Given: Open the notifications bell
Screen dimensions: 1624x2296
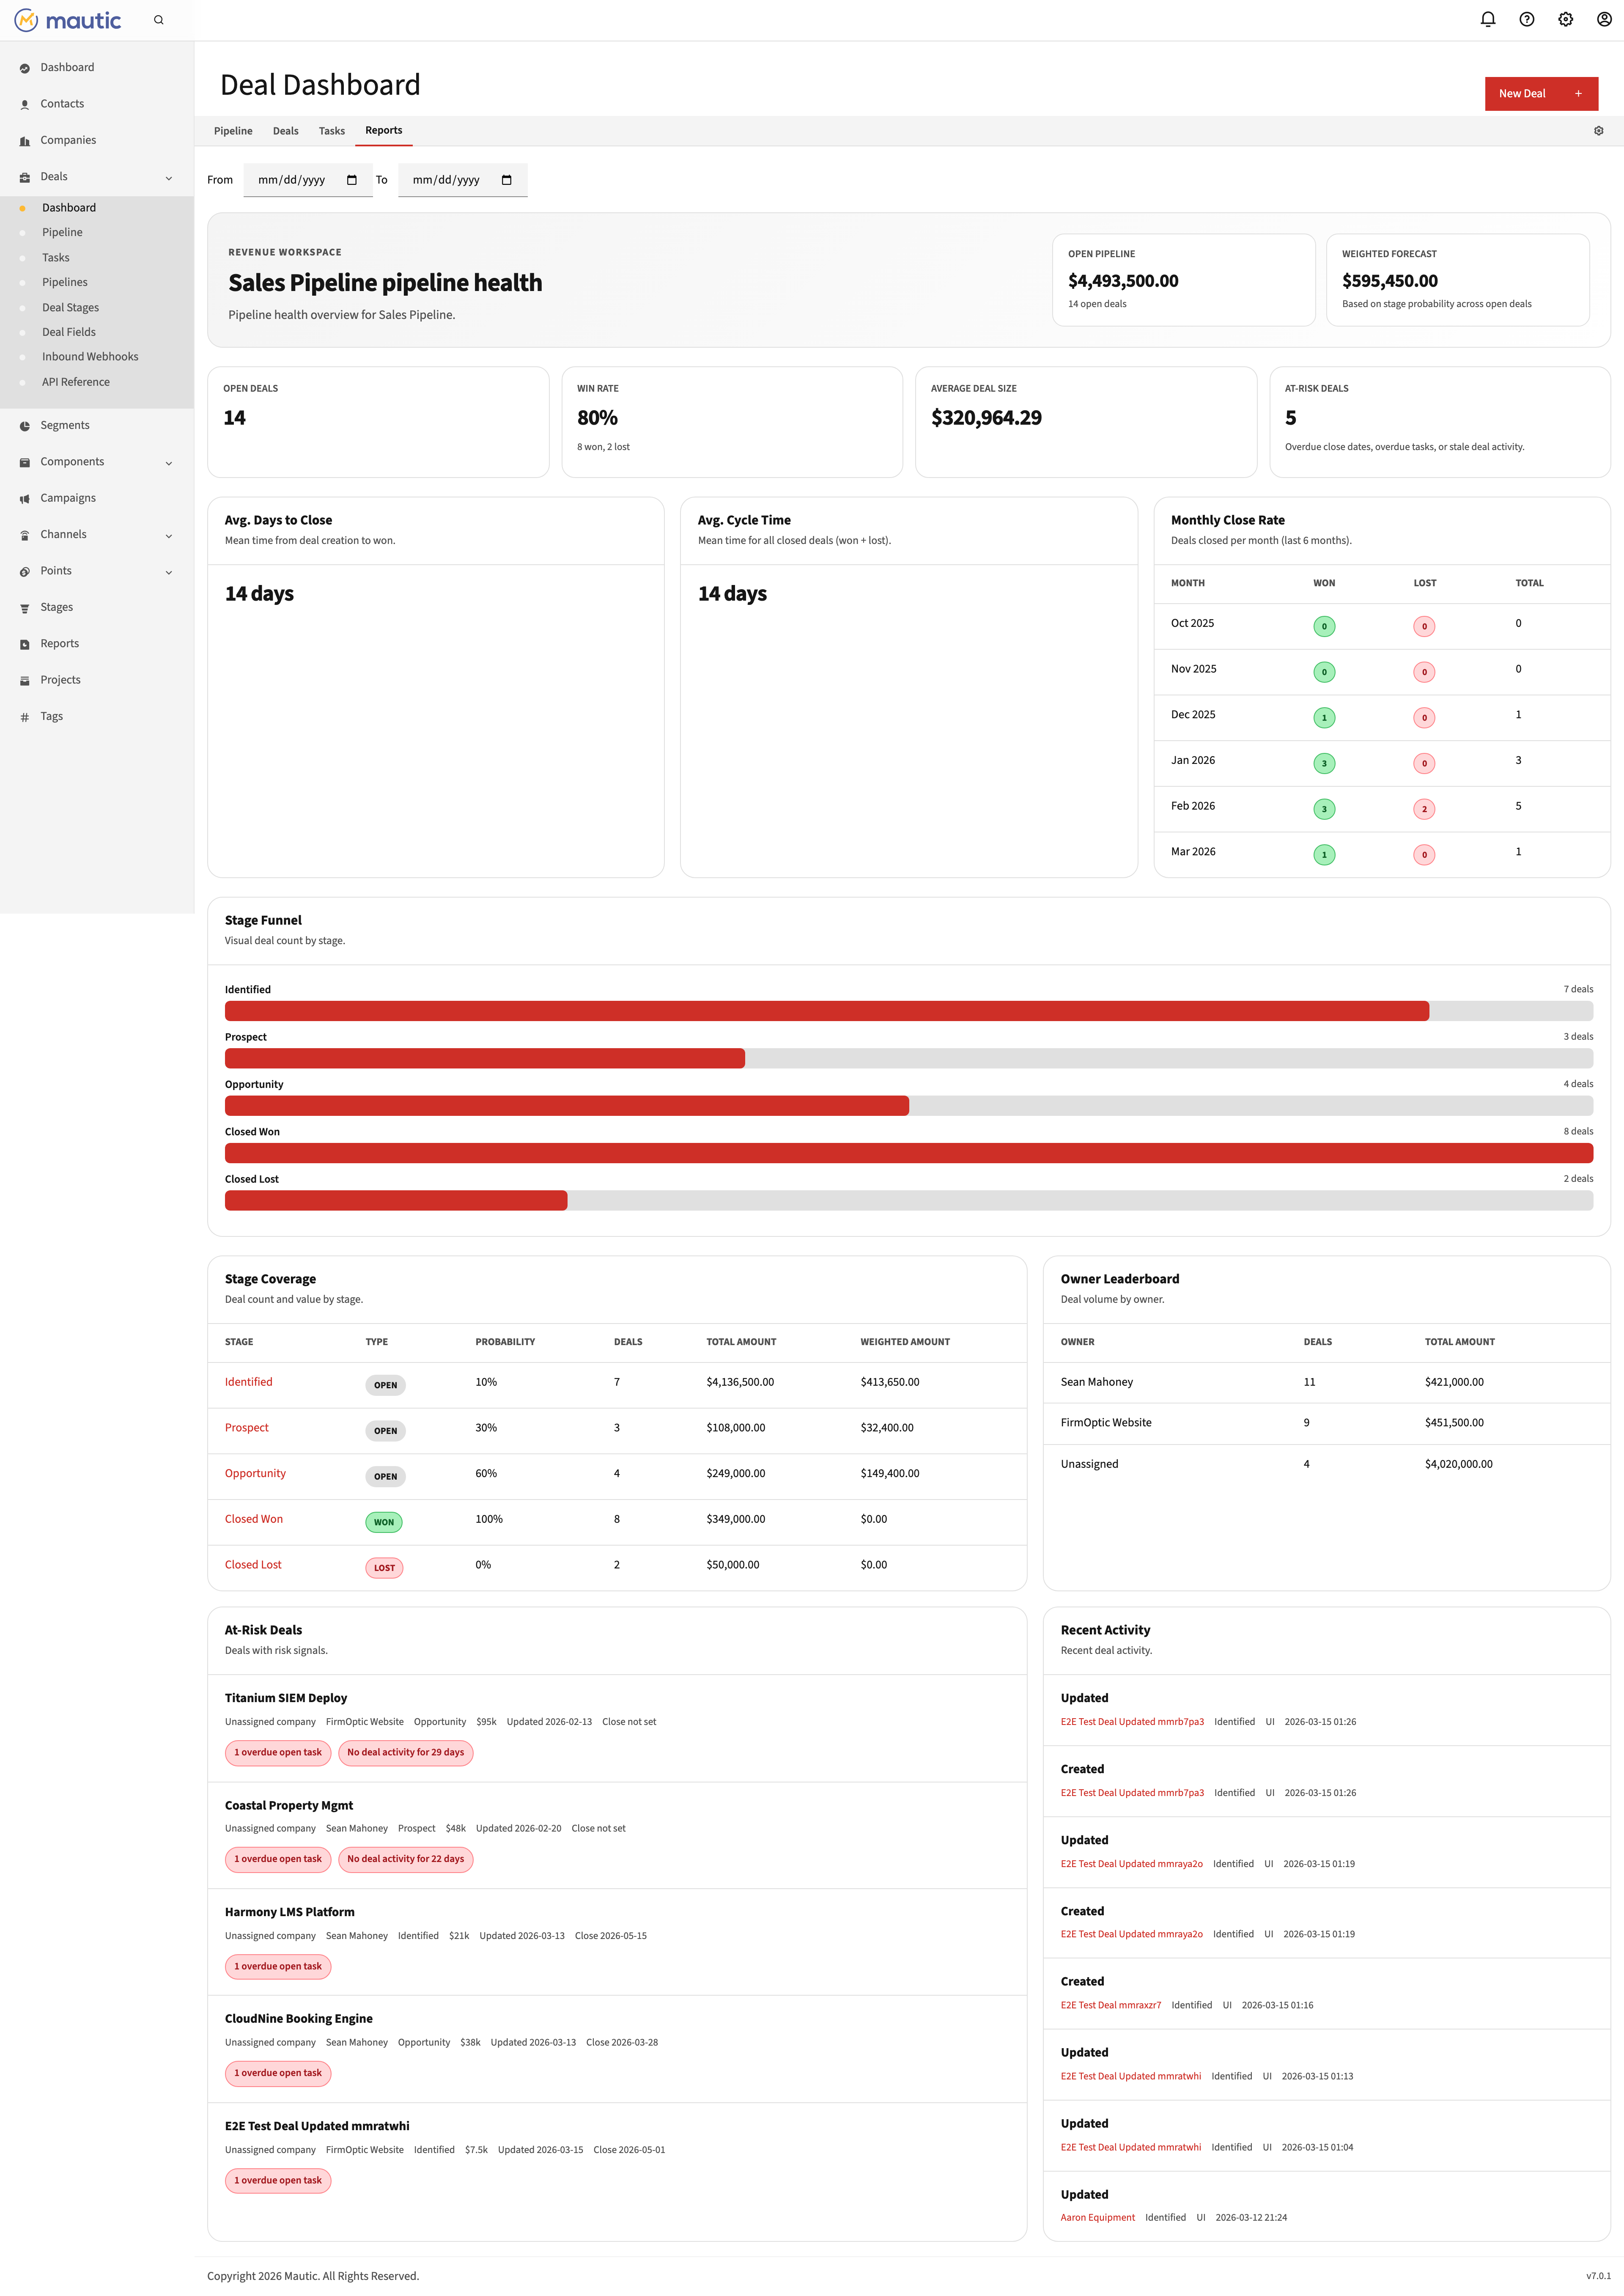Looking at the screenshot, I should (1488, 19).
